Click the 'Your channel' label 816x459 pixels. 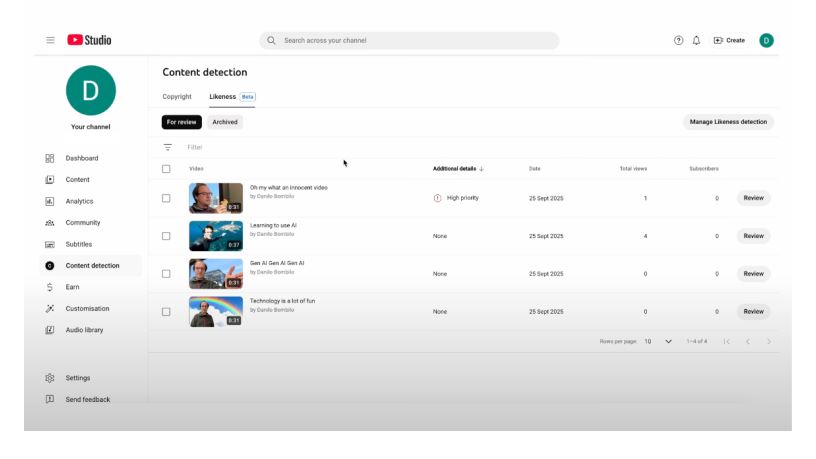[91, 126]
